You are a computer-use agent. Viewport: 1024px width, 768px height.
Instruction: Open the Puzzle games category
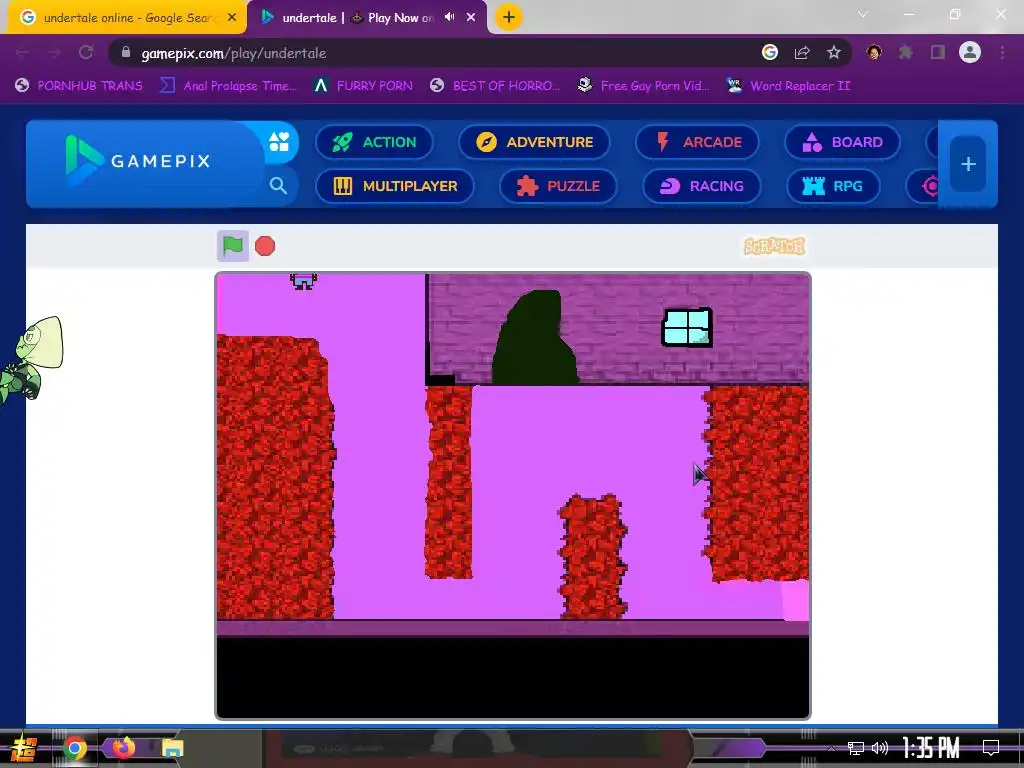(558, 186)
